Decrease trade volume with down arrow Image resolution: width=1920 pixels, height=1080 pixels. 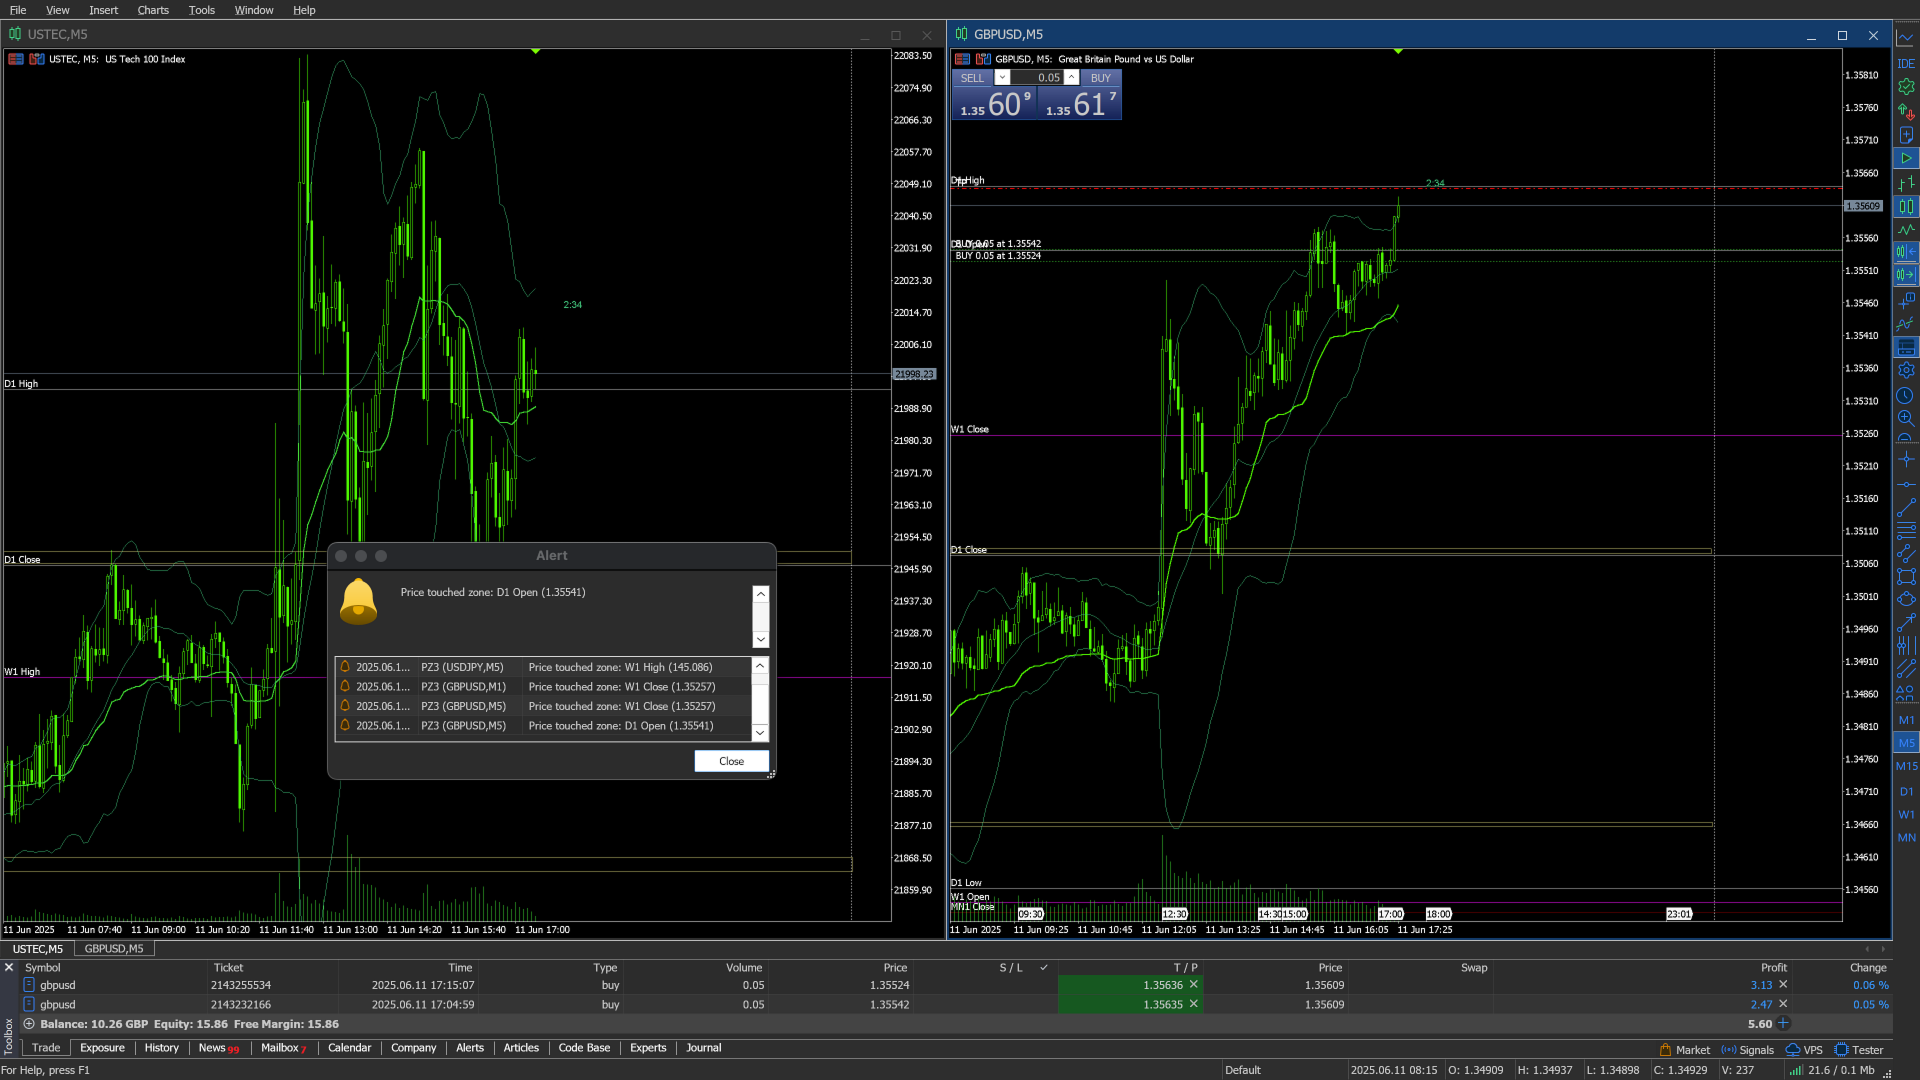pos(1002,77)
